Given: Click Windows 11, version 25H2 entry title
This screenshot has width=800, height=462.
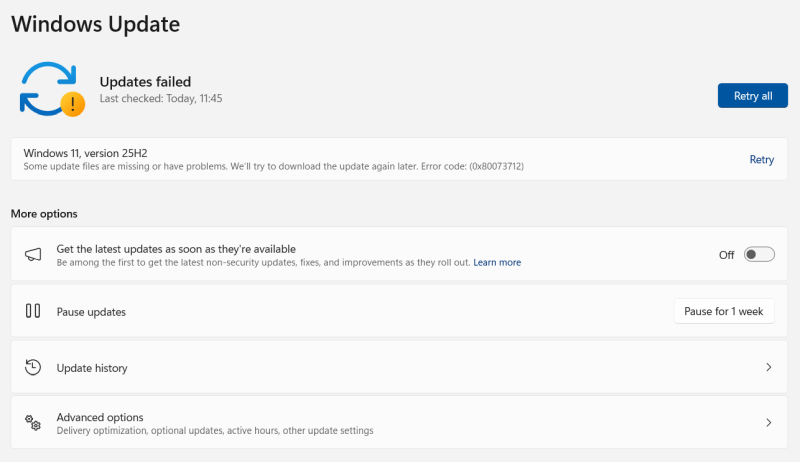Looking at the screenshot, I should pos(85,153).
